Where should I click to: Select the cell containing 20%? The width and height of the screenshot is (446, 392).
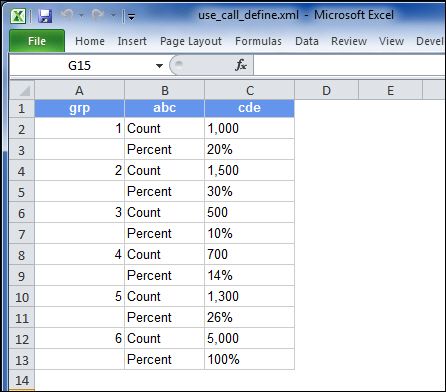tap(249, 149)
